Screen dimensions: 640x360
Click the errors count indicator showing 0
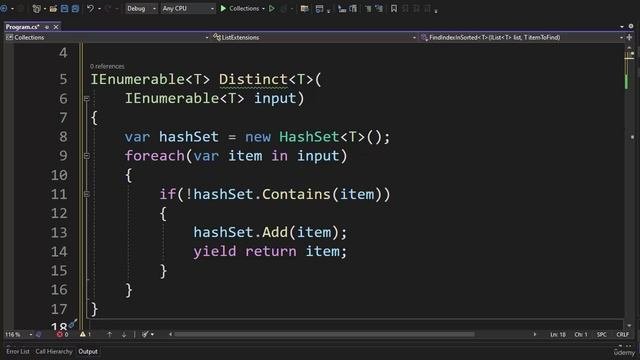pos(62,334)
